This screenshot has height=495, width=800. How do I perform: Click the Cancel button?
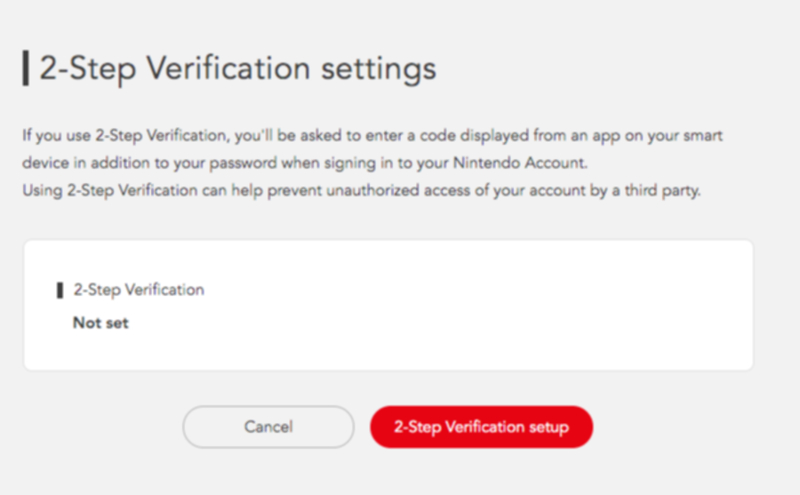[268, 427]
